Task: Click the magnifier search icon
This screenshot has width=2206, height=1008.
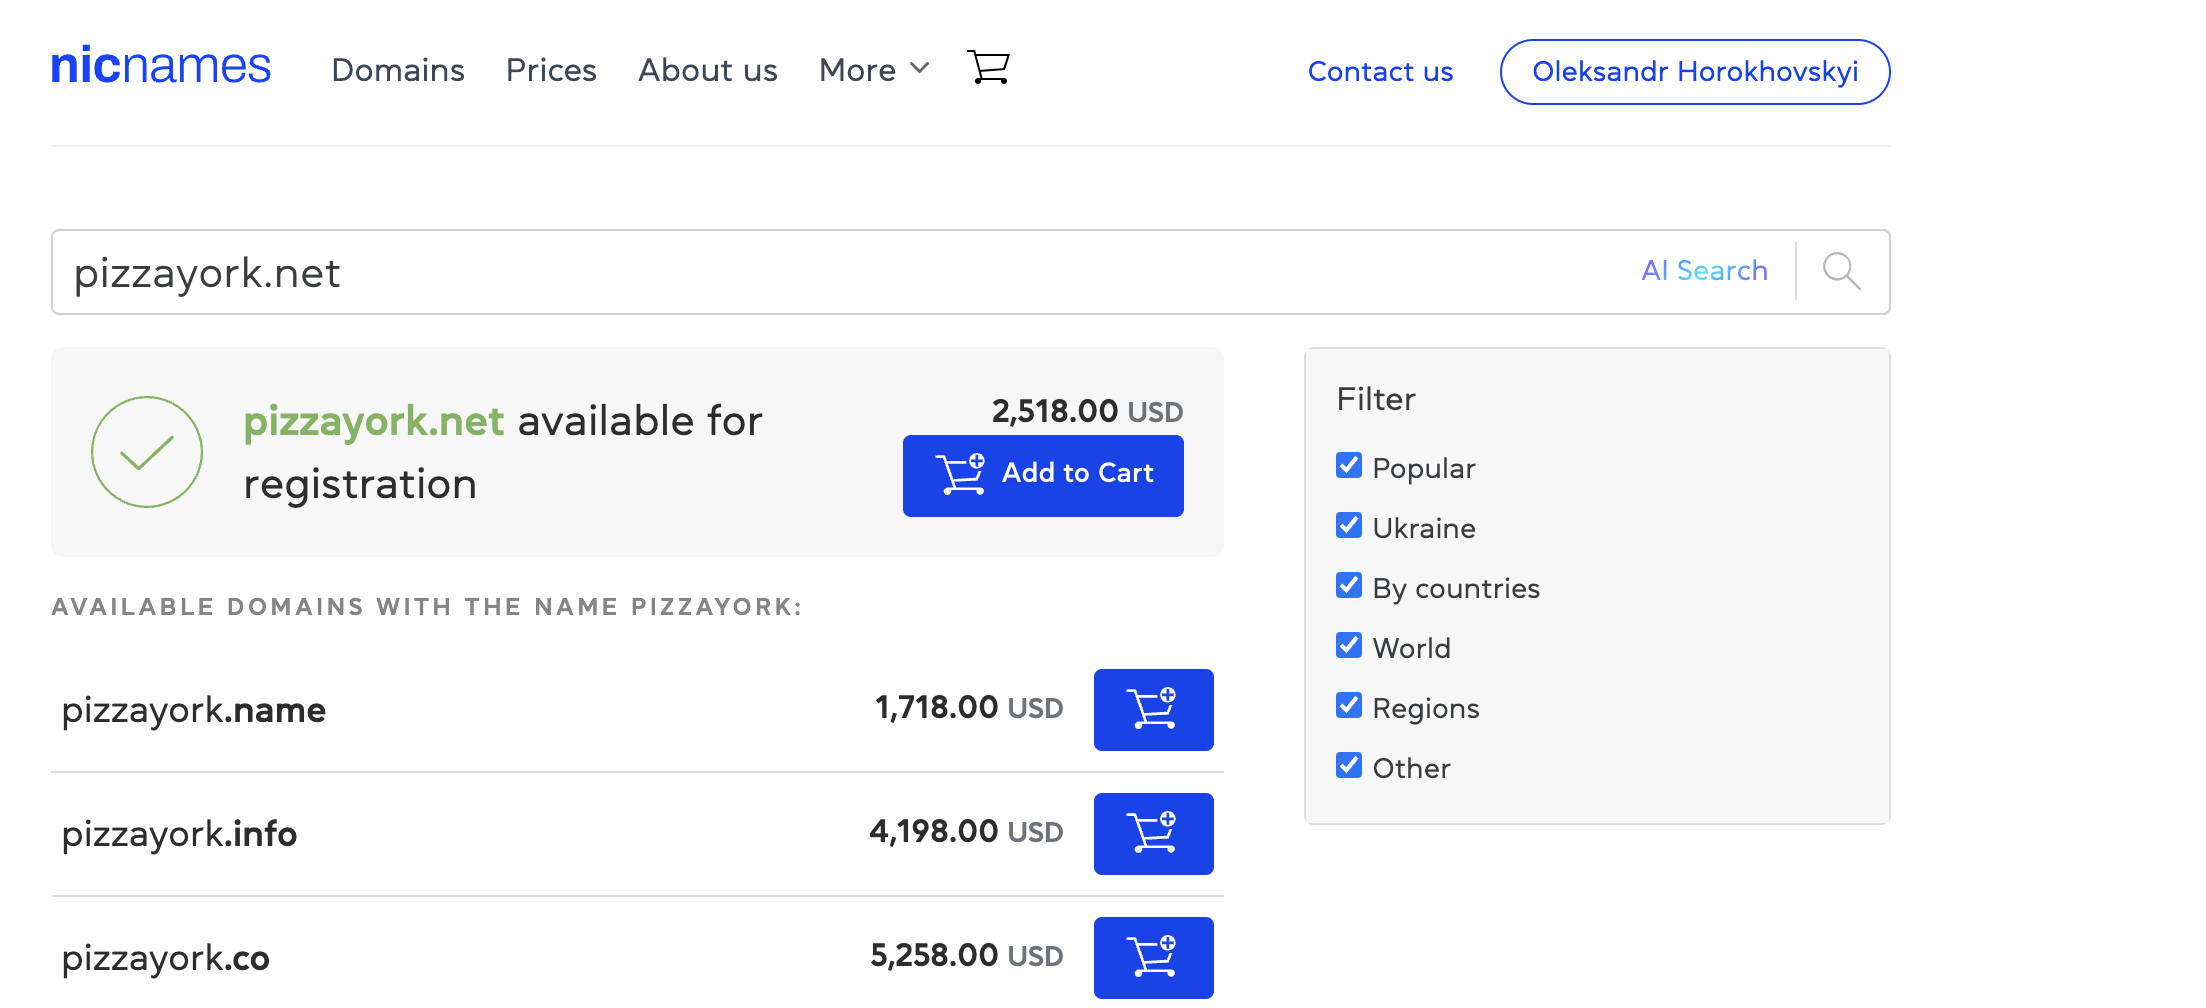Action: pos(1841,271)
